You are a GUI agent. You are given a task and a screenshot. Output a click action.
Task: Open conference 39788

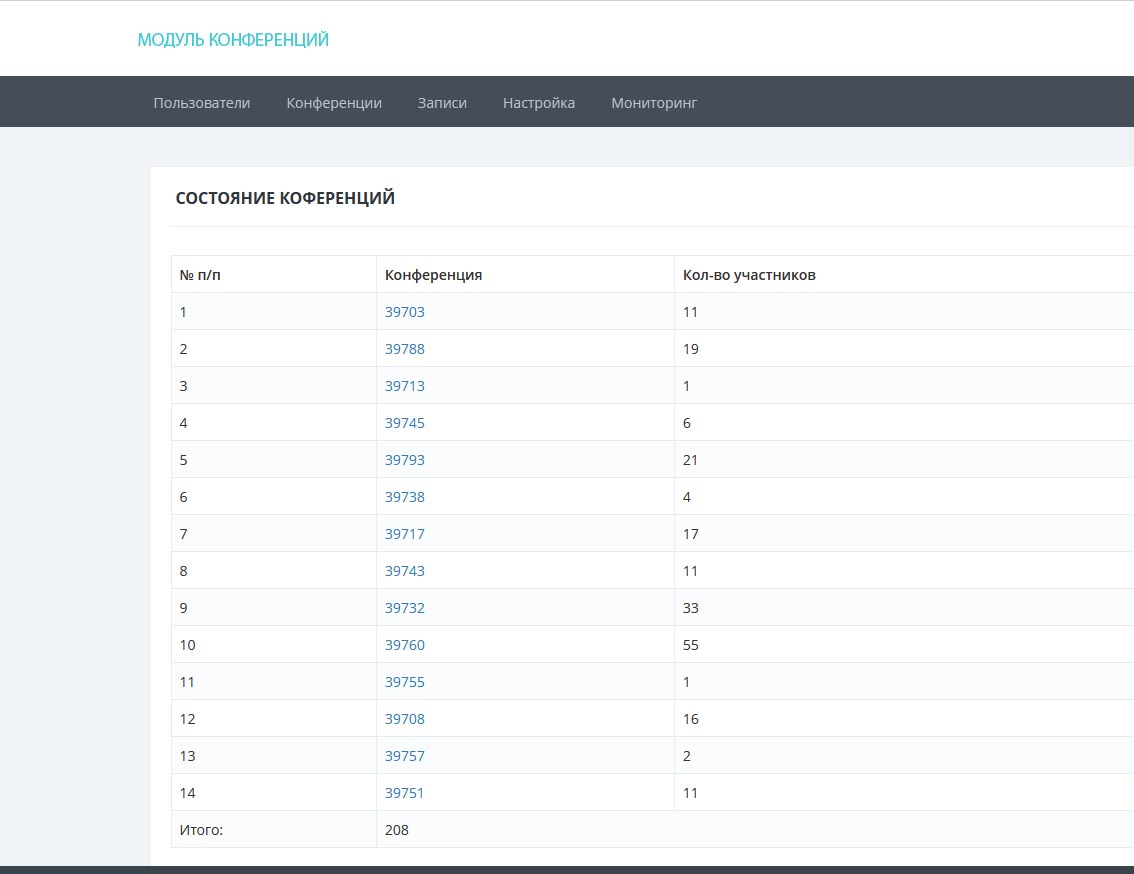point(404,349)
